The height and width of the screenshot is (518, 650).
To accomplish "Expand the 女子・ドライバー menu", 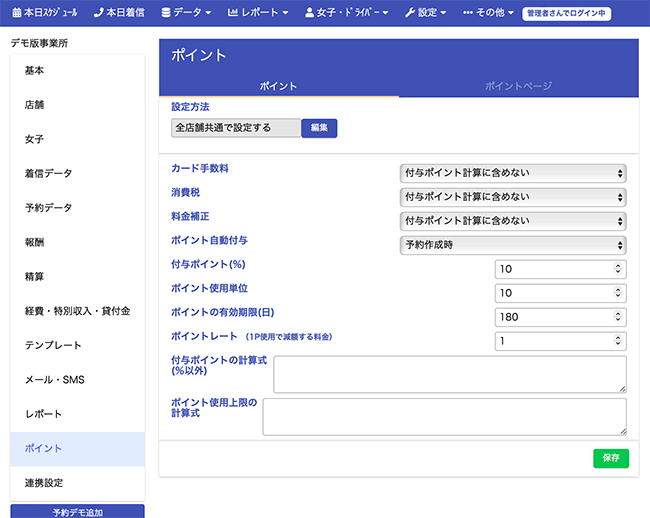I will [x=347, y=13].
